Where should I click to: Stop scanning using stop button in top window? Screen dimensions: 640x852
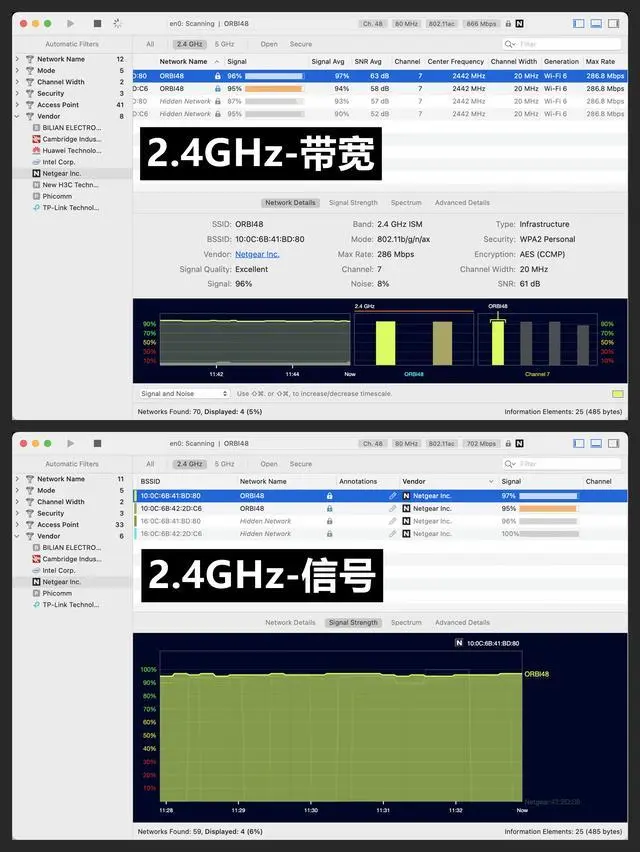tap(97, 23)
